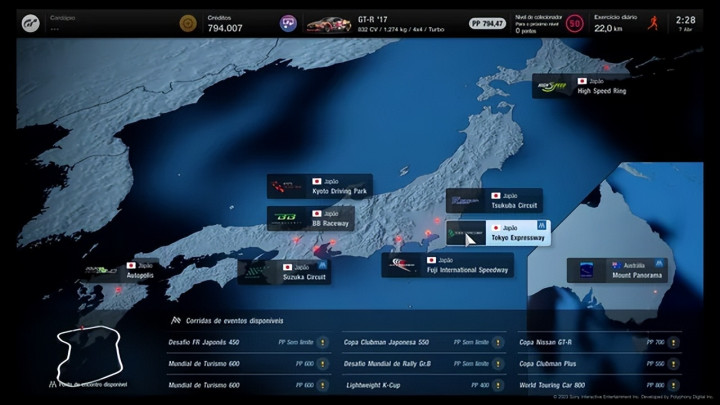Viewport: 720px width, 405px height.
Task: Click the Fuji International Speedway logo
Action: pyautogui.click(x=400, y=265)
